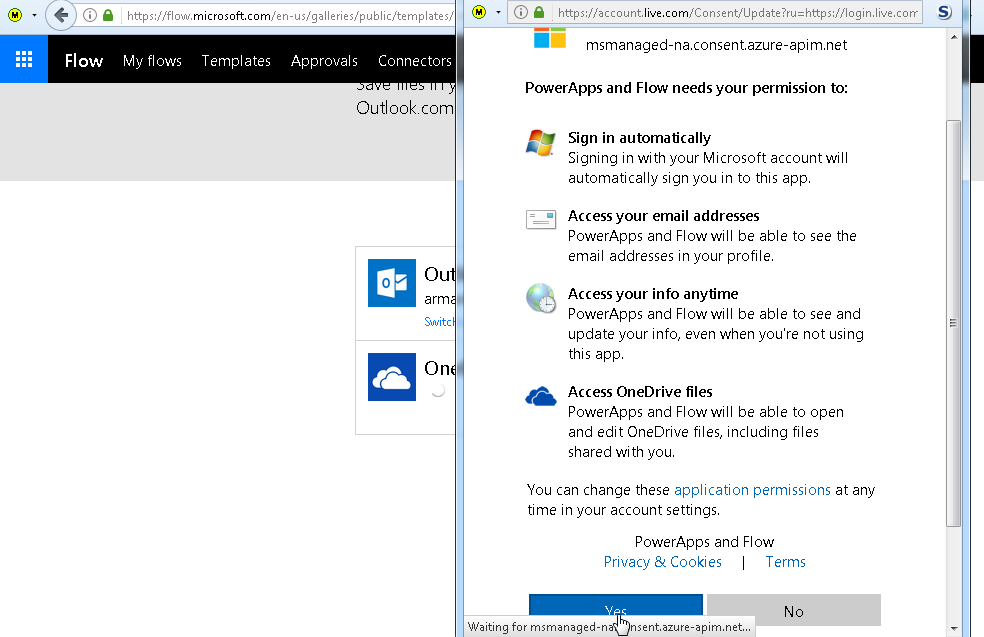Open My flows in navigation bar

pyautogui.click(x=152, y=61)
